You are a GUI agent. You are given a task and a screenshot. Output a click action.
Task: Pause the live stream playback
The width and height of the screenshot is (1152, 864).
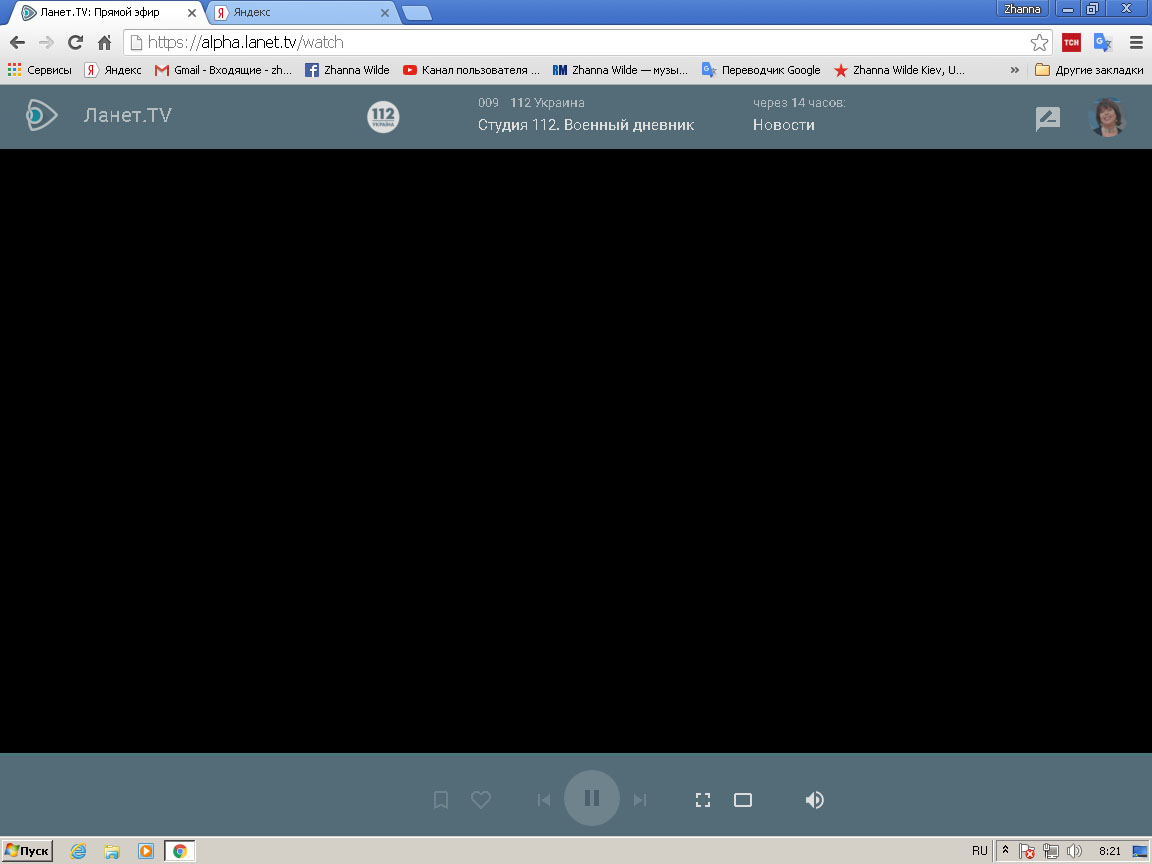(591, 798)
